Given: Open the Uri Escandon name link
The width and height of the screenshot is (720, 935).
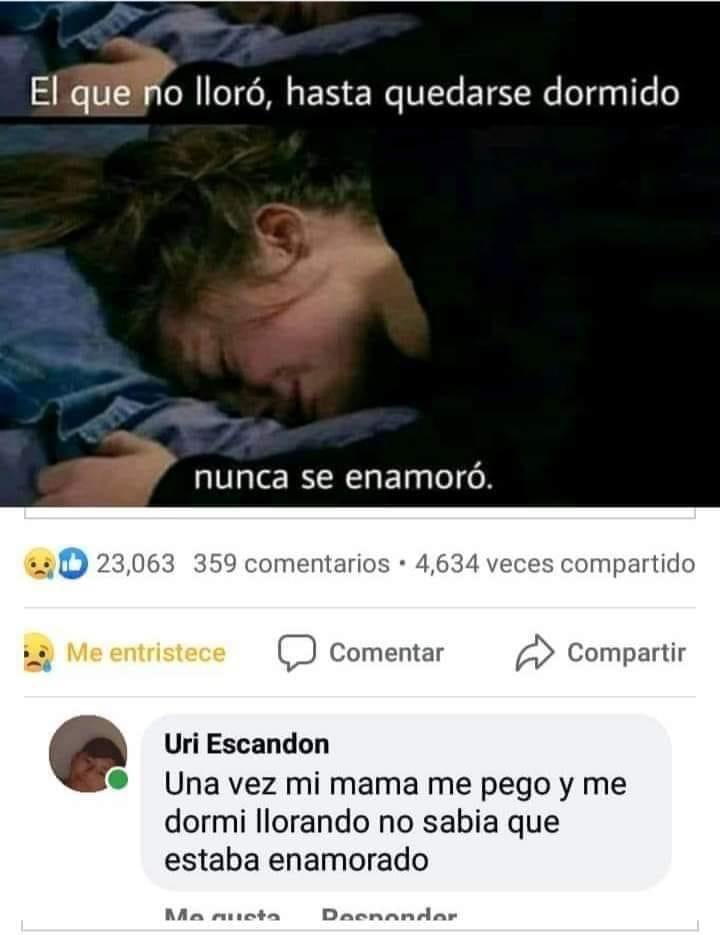Looking at the screenshot, I should (246, 744).
